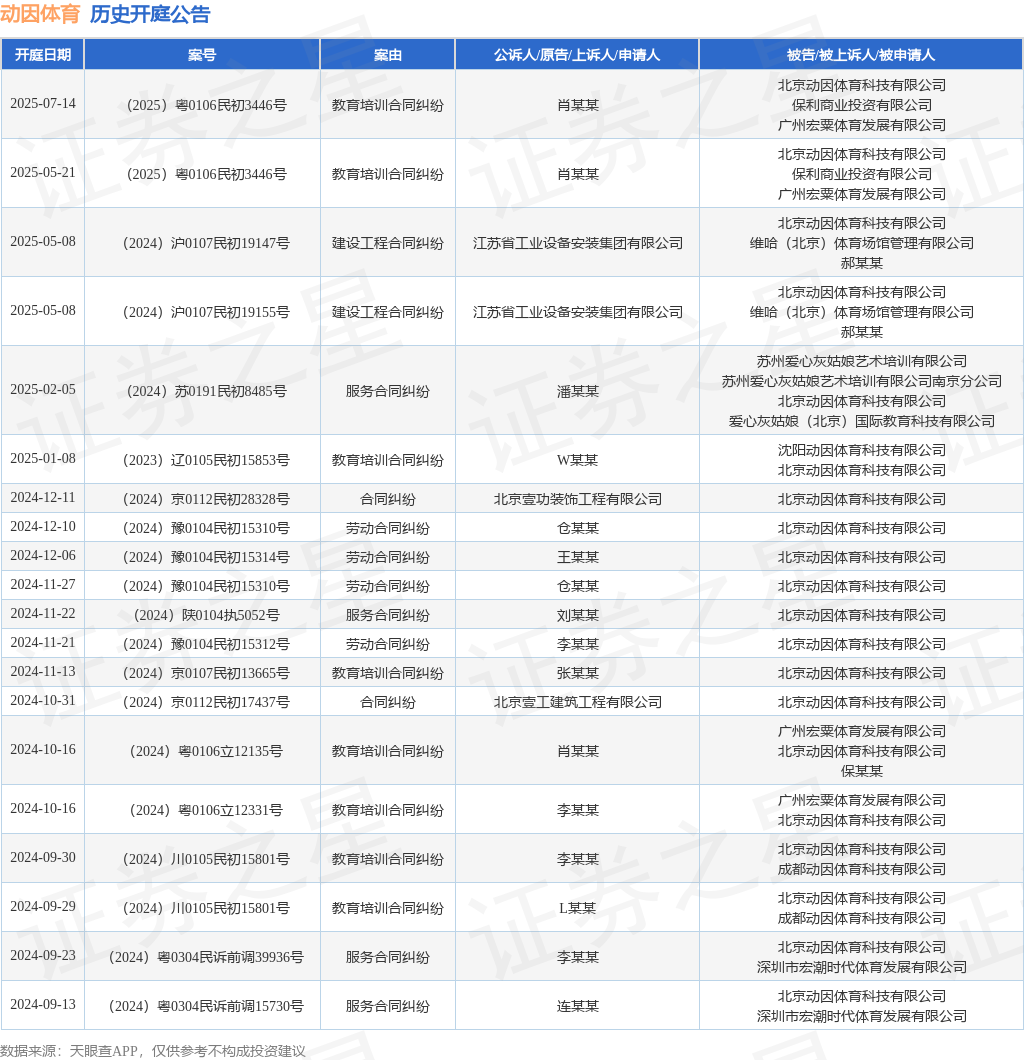Screen dimensions: 1024x1060
Task: Click plaintiff 北京壹工建筑工程有限公司
Action: tap(577, 702)
